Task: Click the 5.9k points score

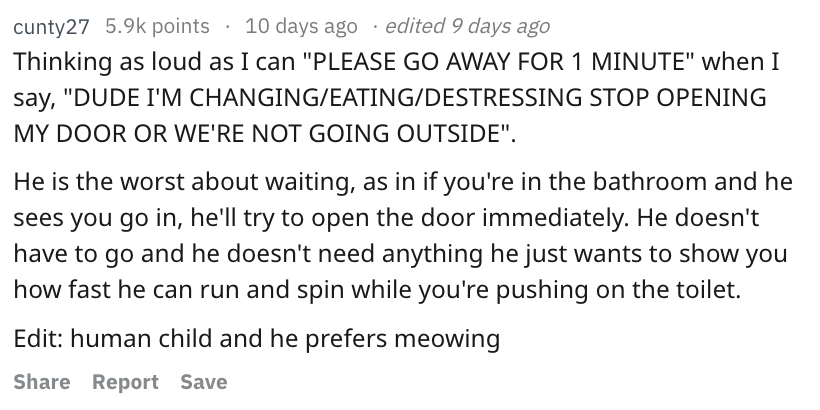Action: pyautogui.click(x=157, y=26)
